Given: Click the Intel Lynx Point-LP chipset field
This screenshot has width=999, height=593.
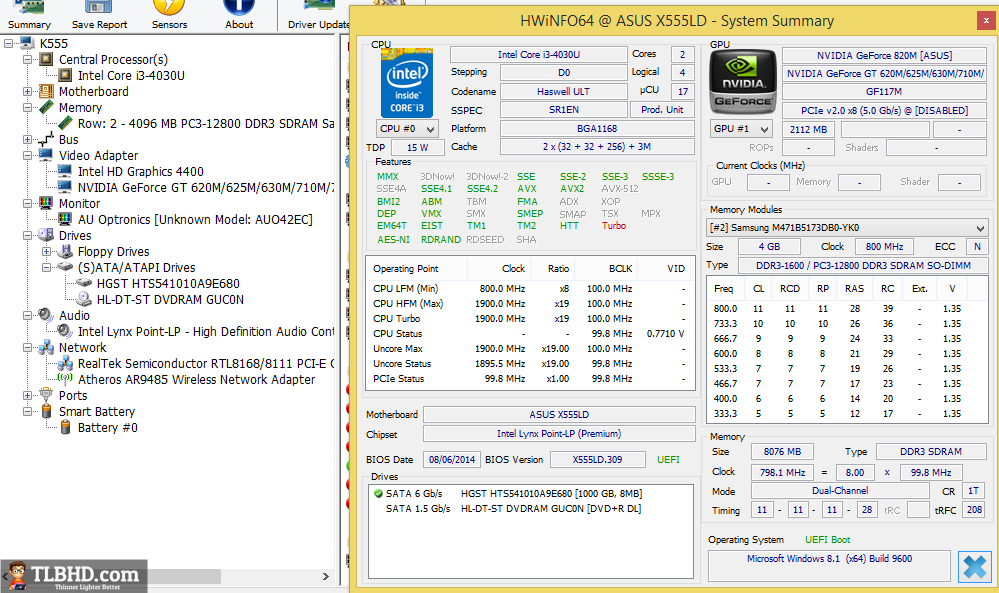Looking at the screenshot, I should 559,434.
